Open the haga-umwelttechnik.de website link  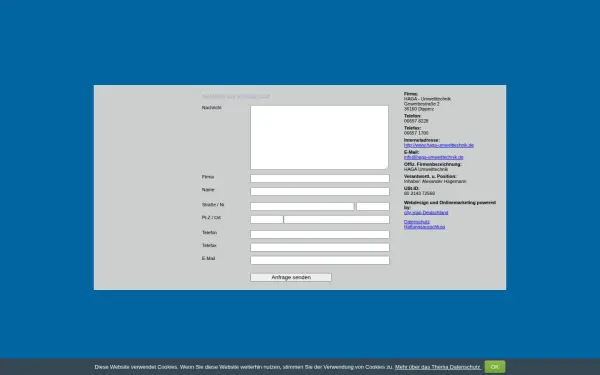(439, 145)
